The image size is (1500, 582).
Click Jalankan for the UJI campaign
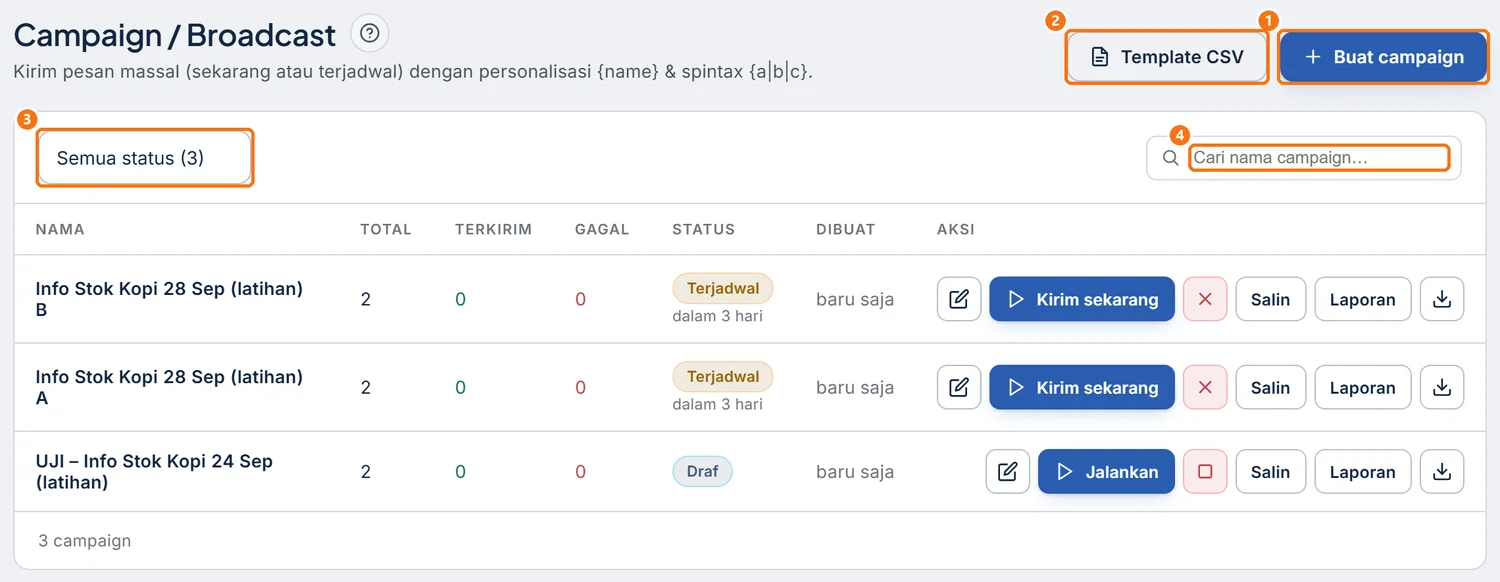point(1106,471)
